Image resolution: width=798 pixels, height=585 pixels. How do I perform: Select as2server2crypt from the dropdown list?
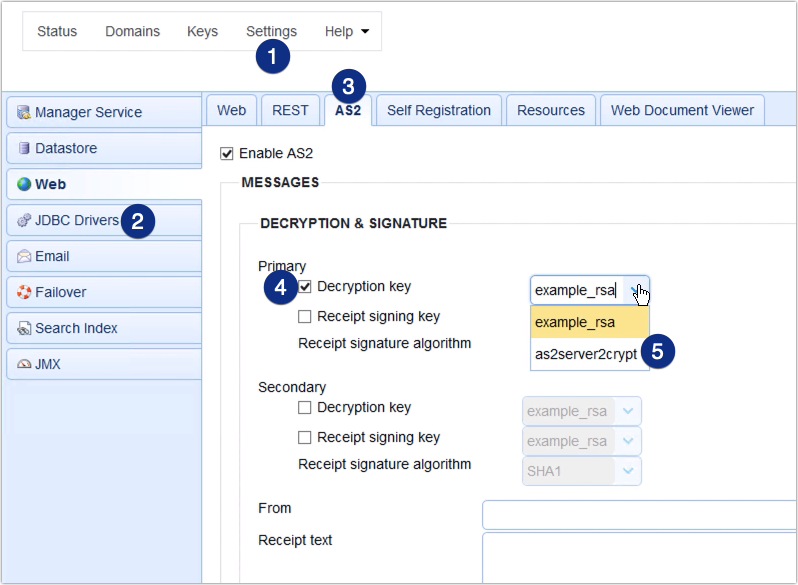click(586, 354)
